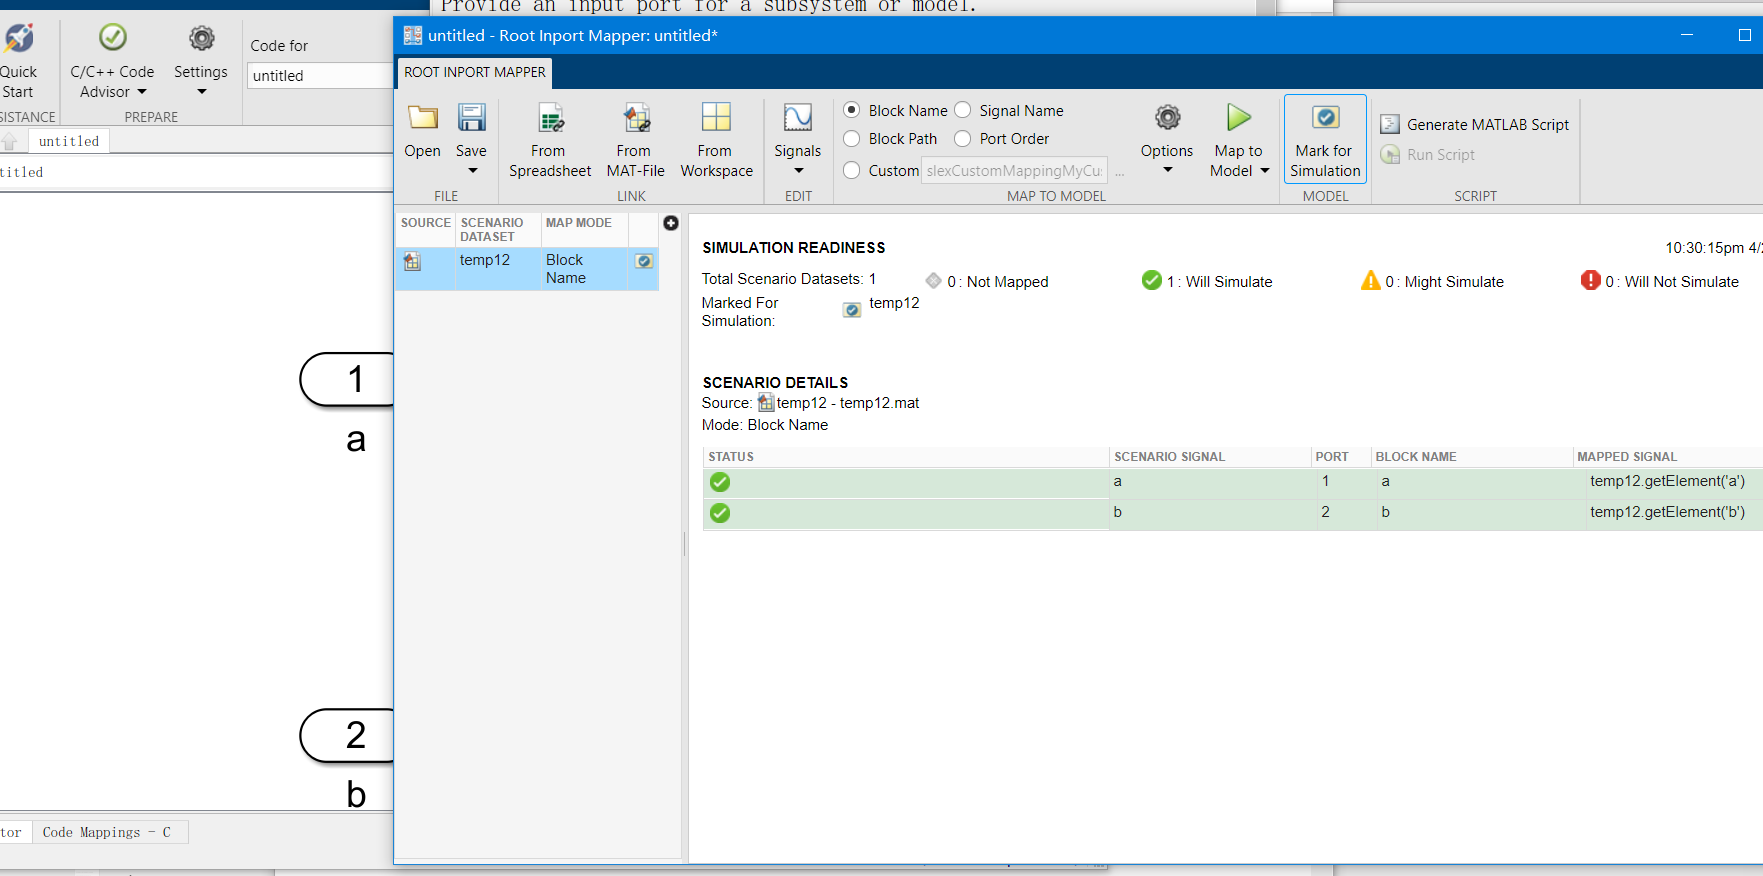Click the Generate MATLAB Script label
The height and width of the screenshot is (876, 1763).
[x=1488, y=125]
